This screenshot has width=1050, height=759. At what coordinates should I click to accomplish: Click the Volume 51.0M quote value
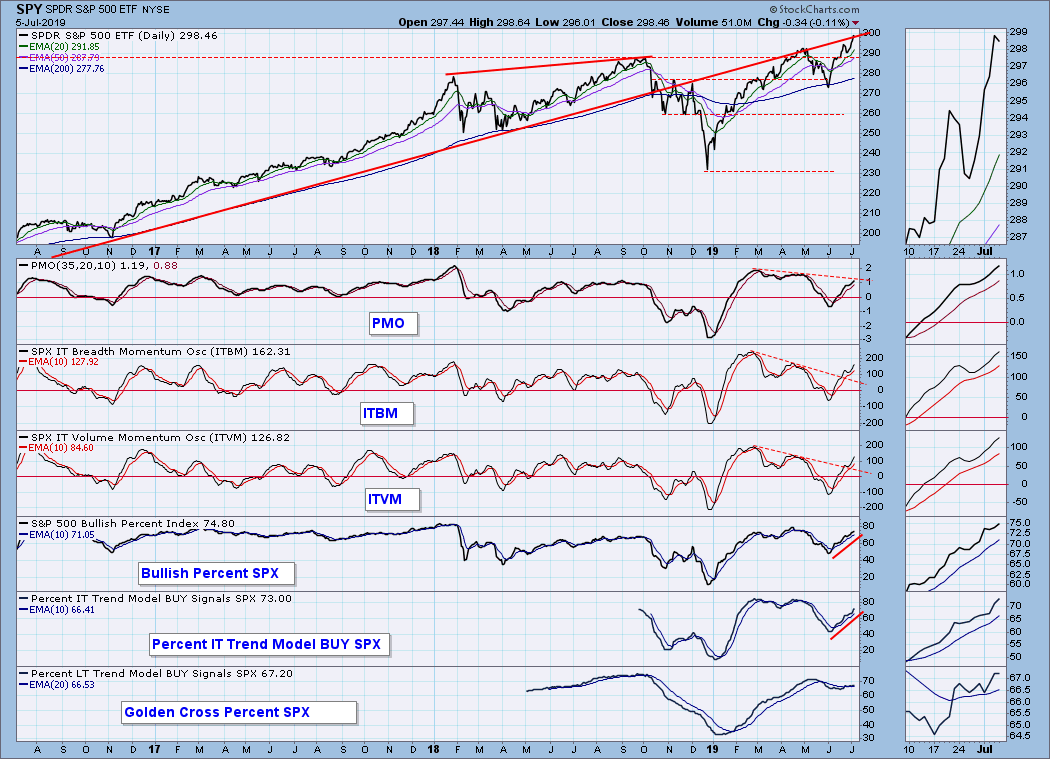pos(713,22)
